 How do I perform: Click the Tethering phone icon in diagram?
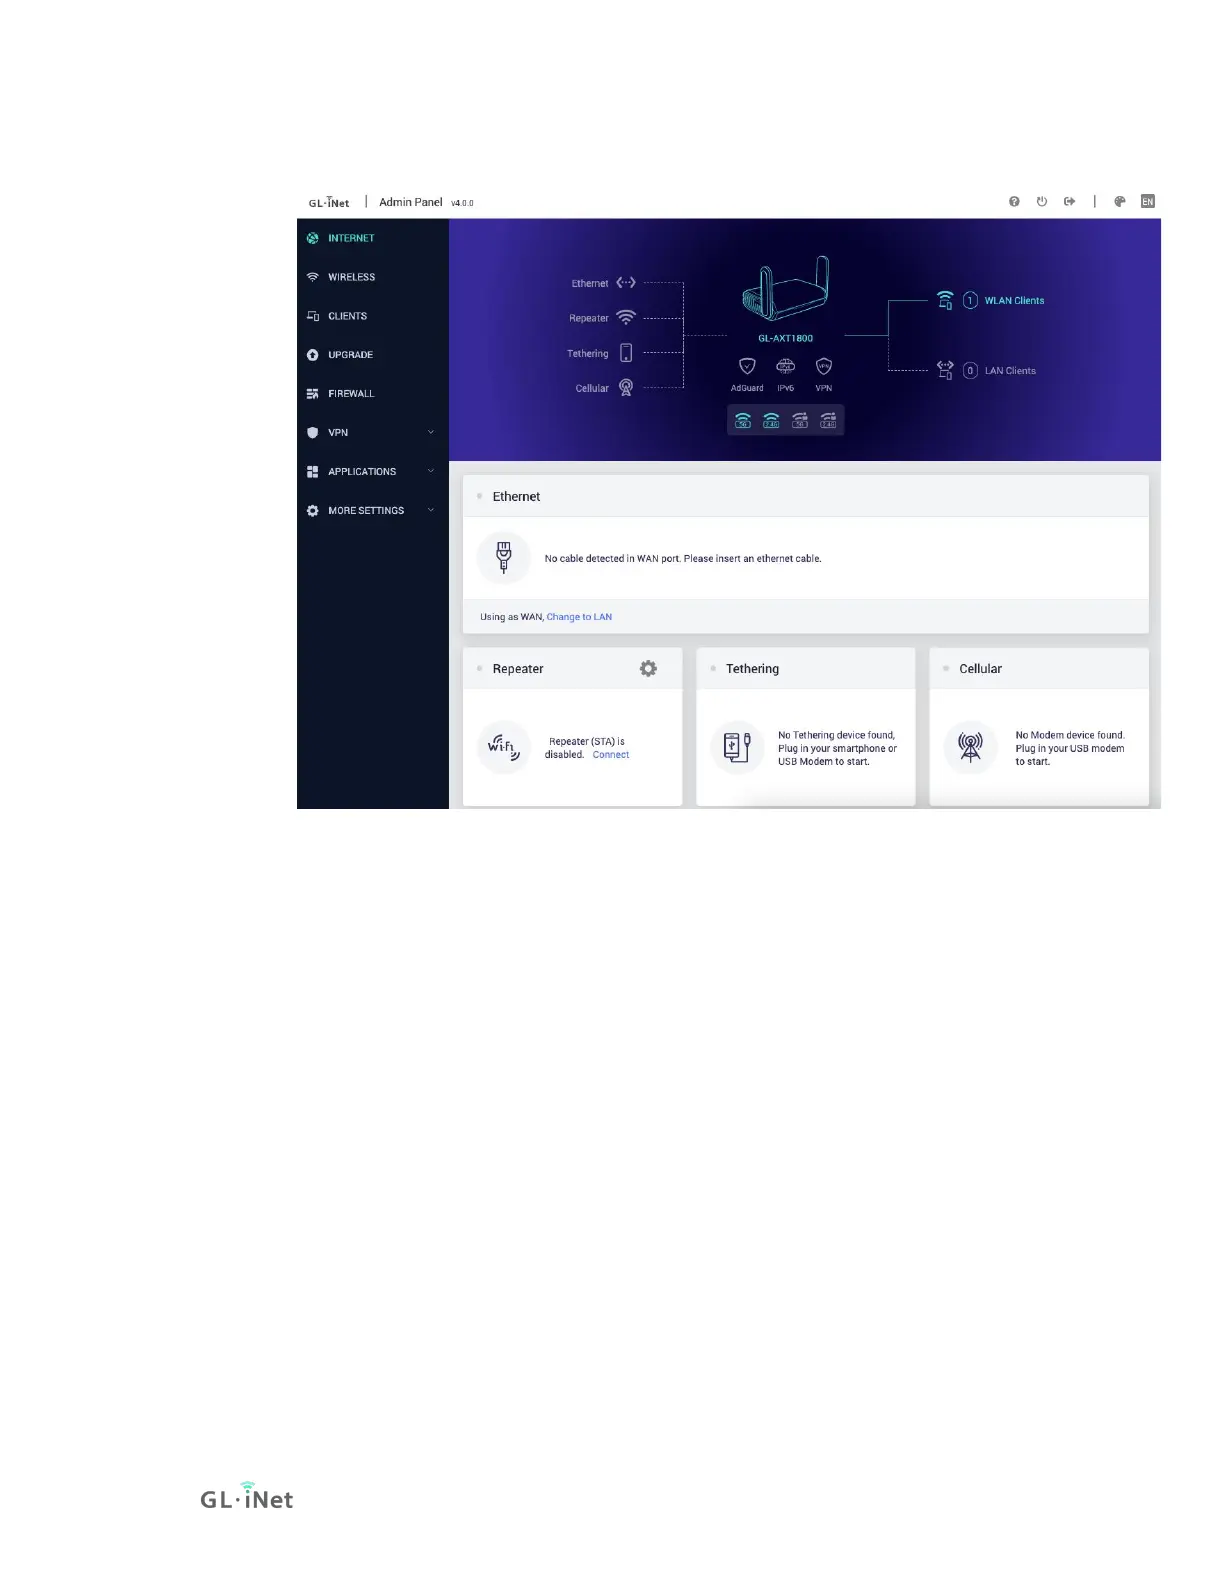coord(626,353)
